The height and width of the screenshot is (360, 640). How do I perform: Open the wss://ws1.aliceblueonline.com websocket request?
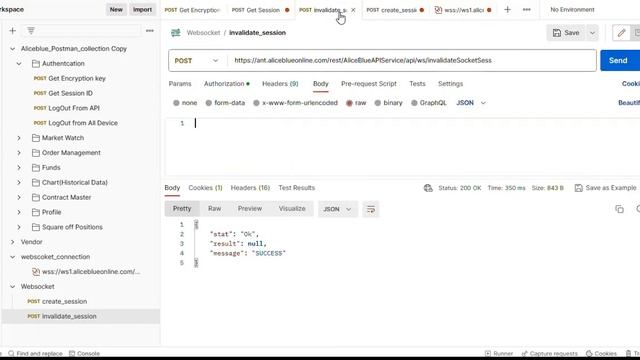pos(86,271)
